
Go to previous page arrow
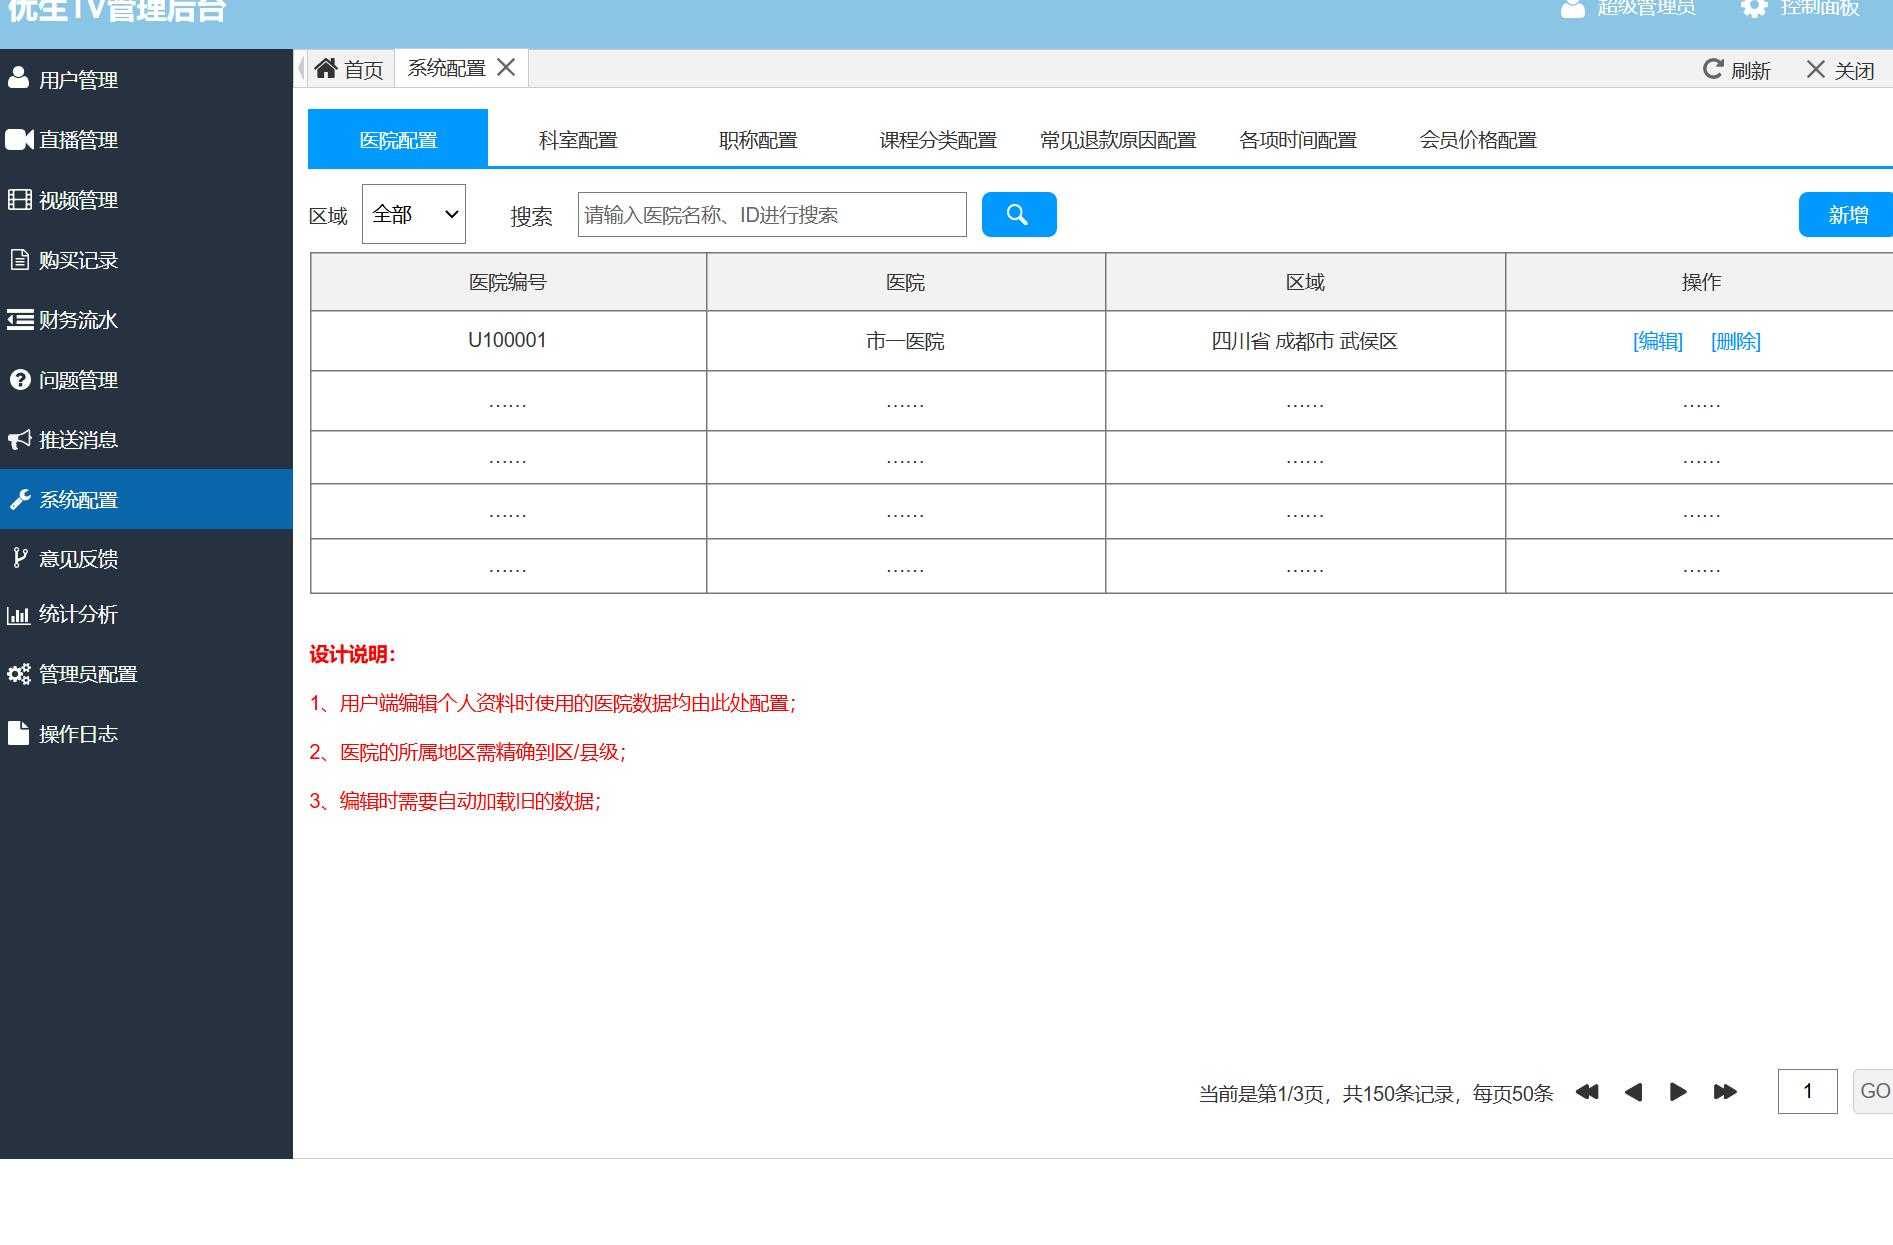[1633, 1092]
